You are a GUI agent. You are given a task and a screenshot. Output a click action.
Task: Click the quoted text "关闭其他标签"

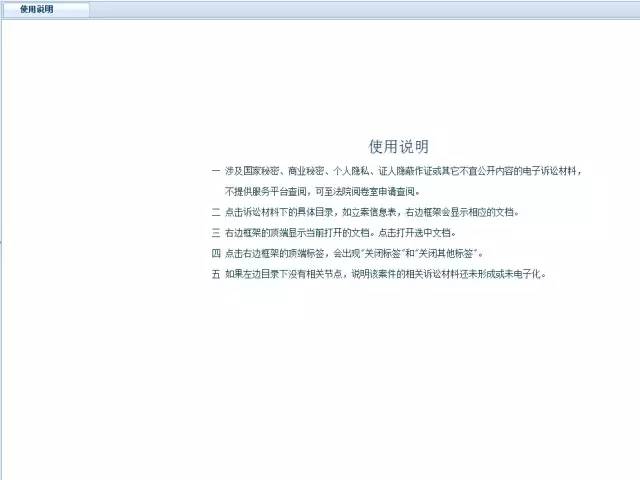(x=453, y=253)
